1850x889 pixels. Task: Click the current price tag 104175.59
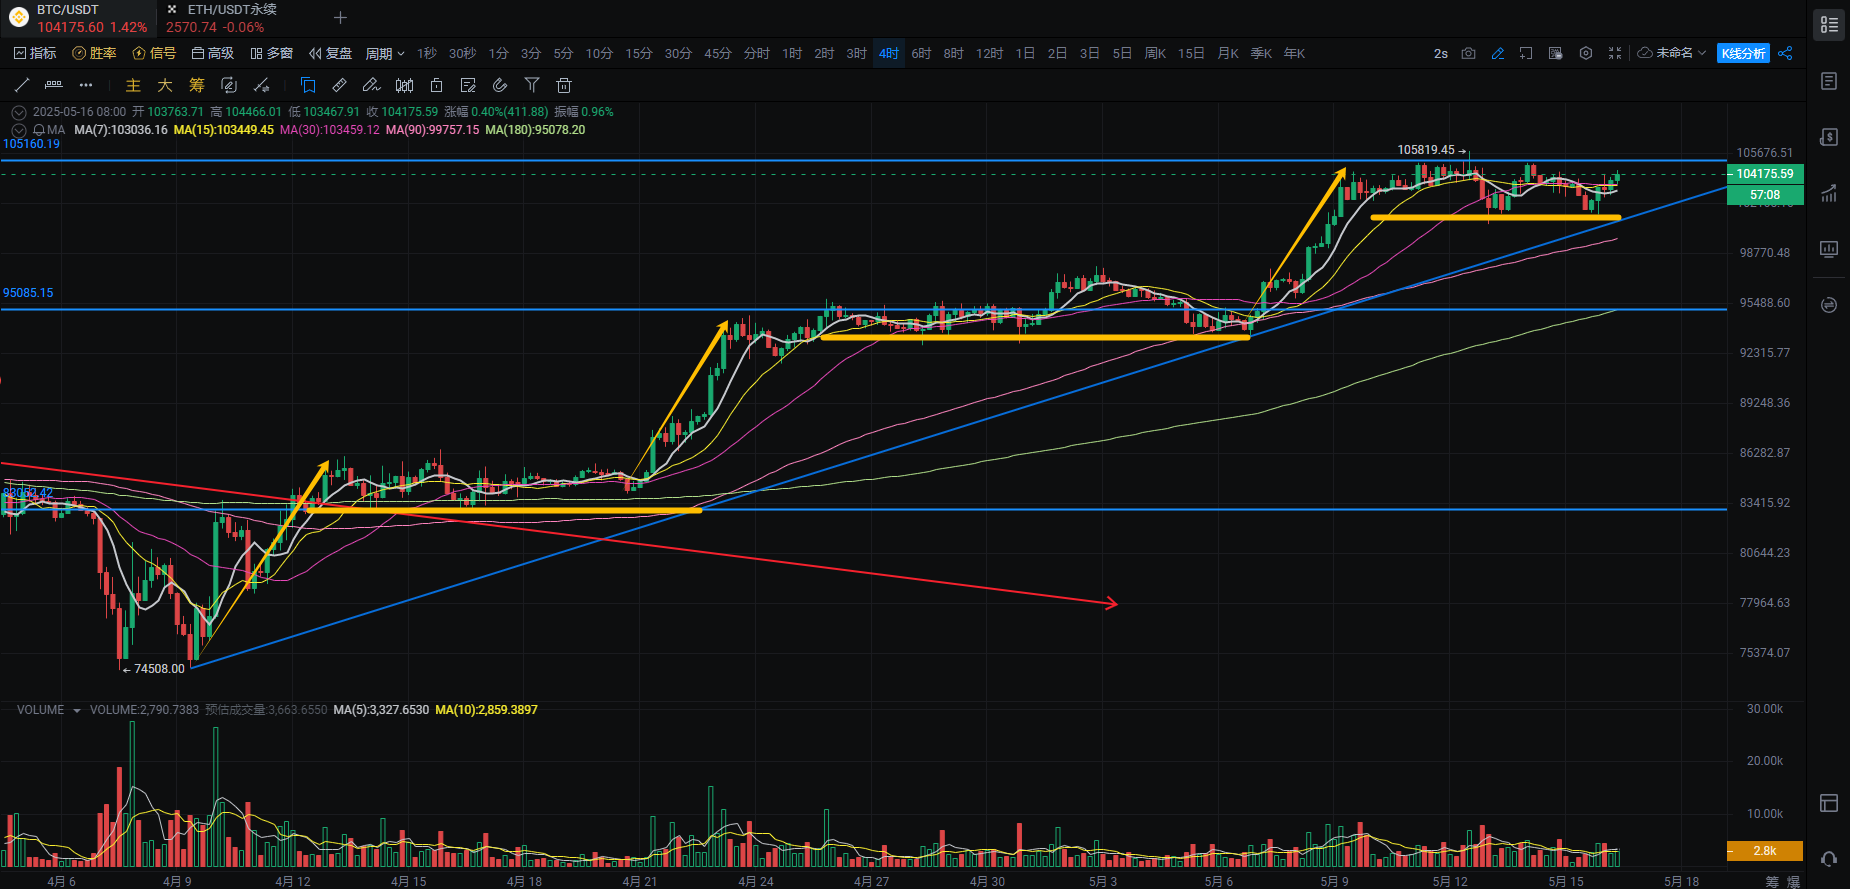(1765, 174)
